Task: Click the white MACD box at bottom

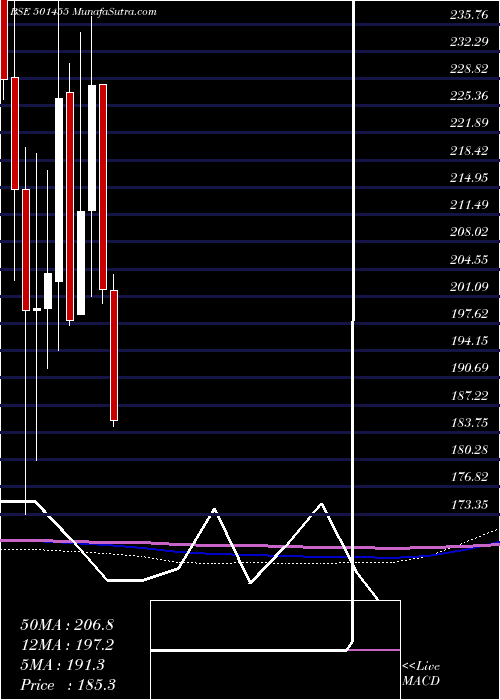Action: (275, 650)
